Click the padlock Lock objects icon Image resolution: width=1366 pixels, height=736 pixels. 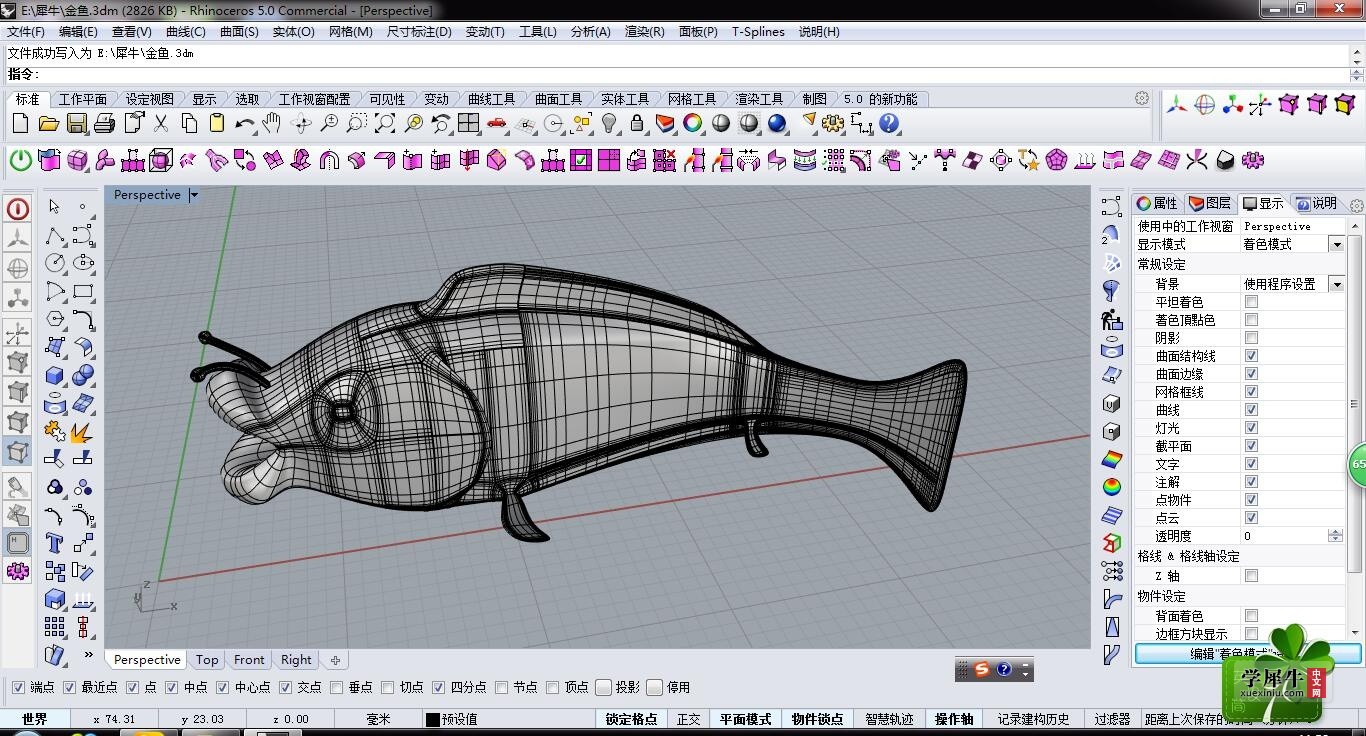pos(637,123)
